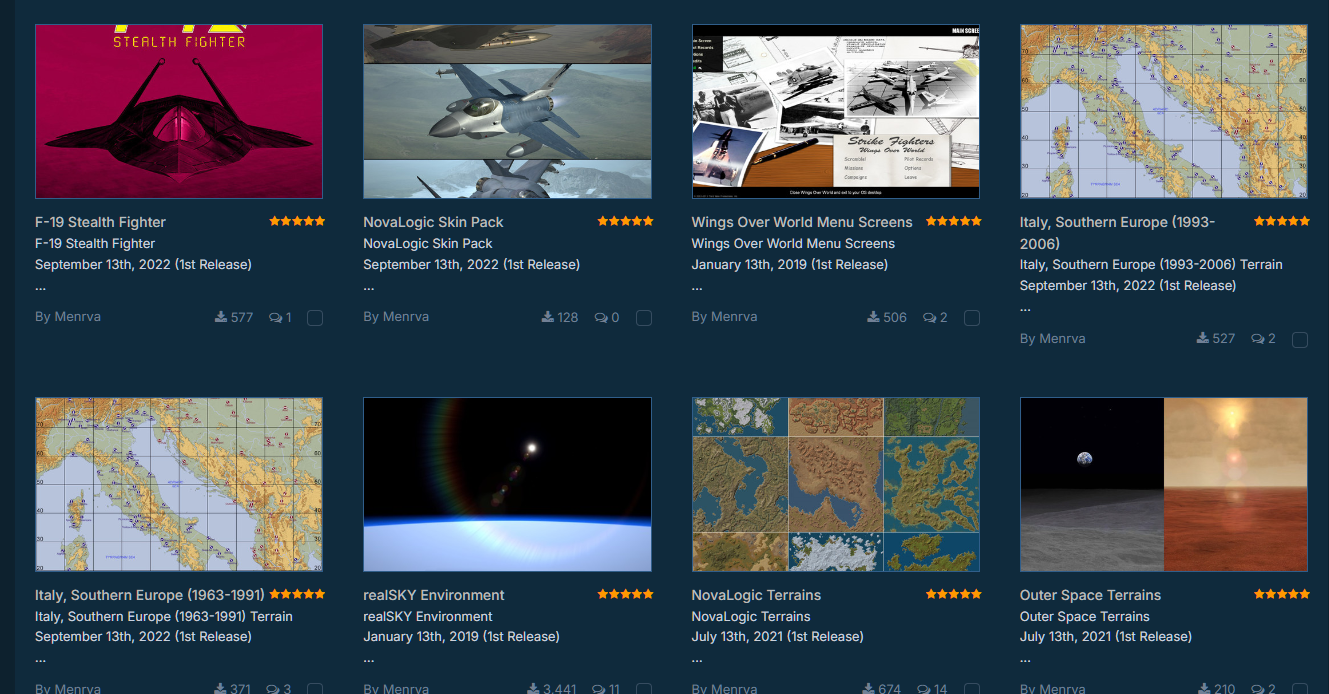Click the comments icon for F-19 Stealth Fighter
The height and width of the screenshot is (694, 1329).
pos(276,317)
